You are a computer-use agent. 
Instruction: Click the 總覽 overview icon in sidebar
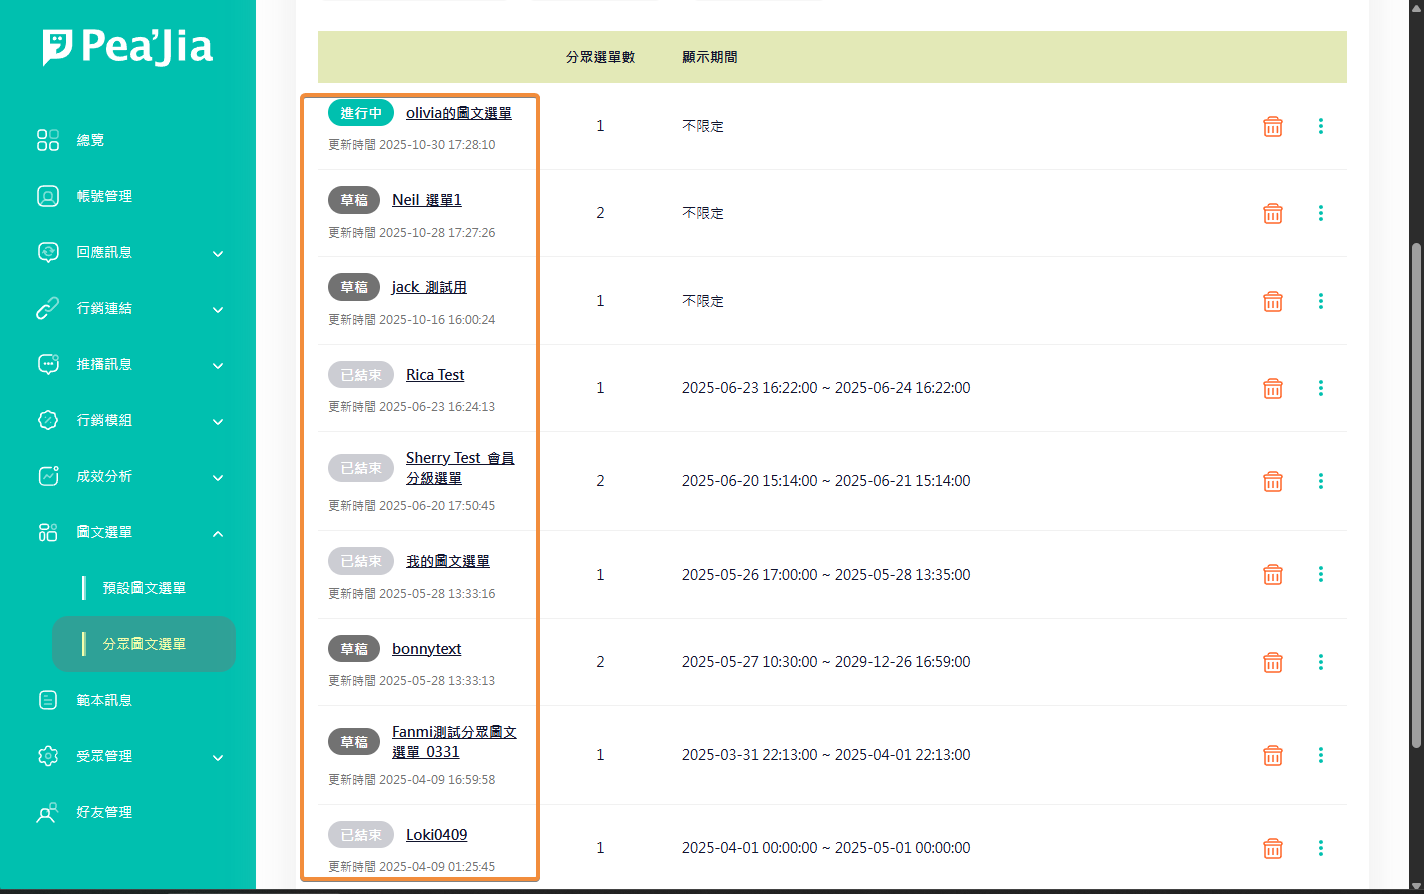[x=48, y=140]
